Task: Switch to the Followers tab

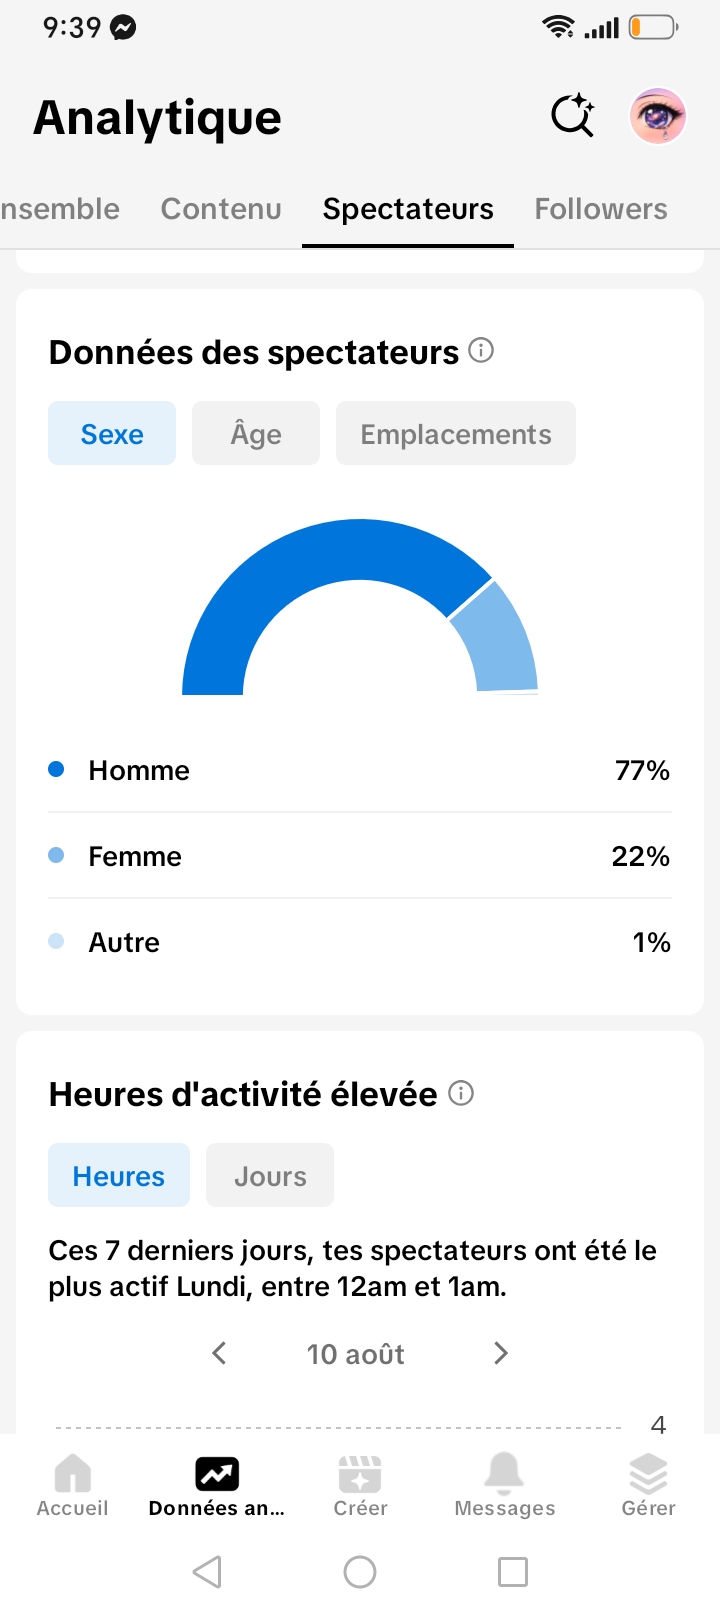Action: [x=601, y=208]
